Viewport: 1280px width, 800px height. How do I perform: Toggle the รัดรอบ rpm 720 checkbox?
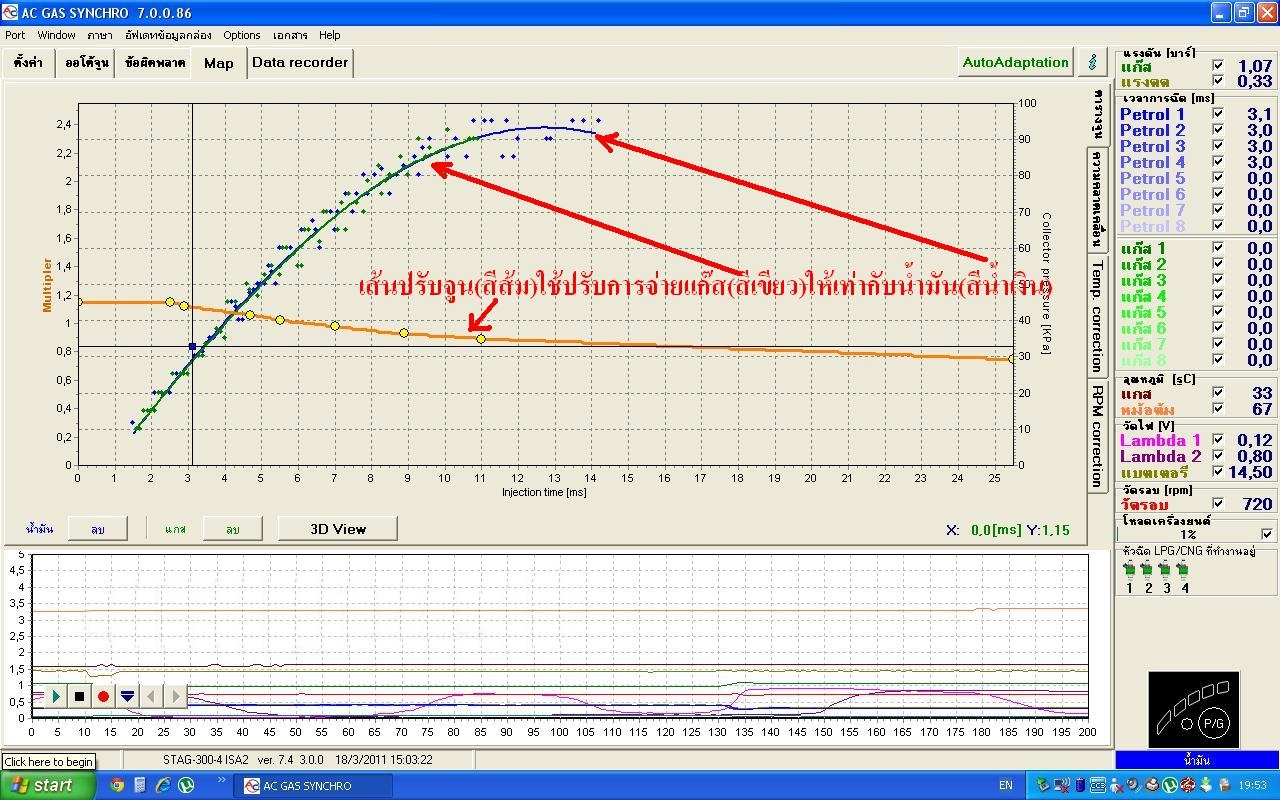[1217, 504]
